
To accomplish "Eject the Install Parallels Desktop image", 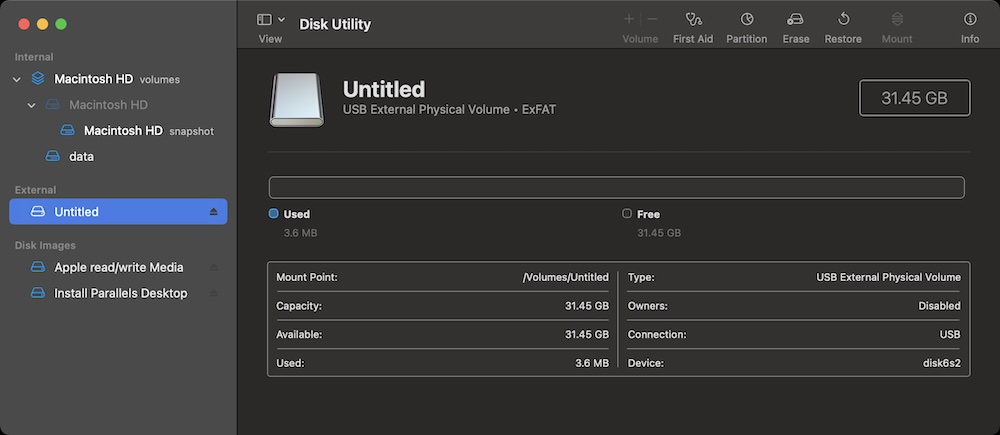I will pyautogui.click(x=213, y=294).
